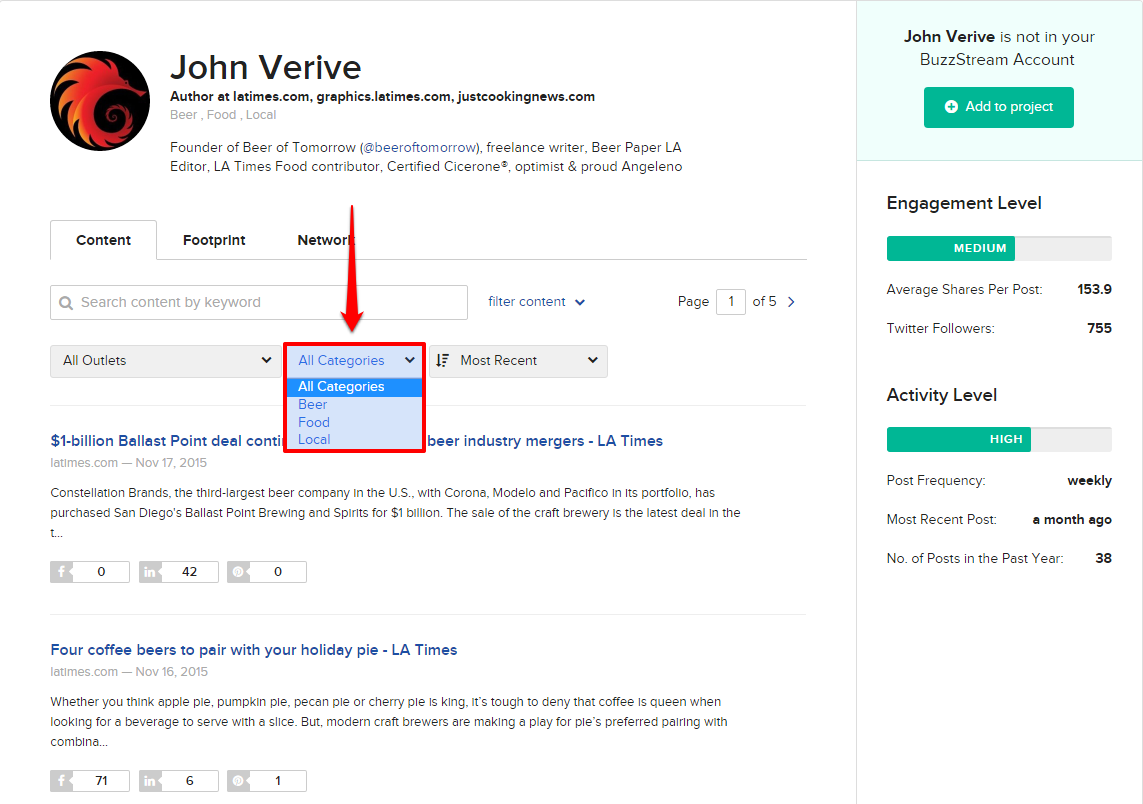
Task: Open the Network tab
Action: pos(325,240)
